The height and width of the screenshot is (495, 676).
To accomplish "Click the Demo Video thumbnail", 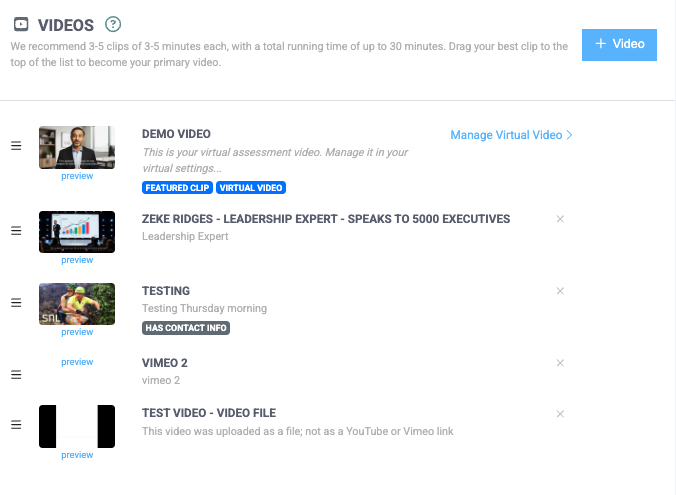I will coord(77,147).
